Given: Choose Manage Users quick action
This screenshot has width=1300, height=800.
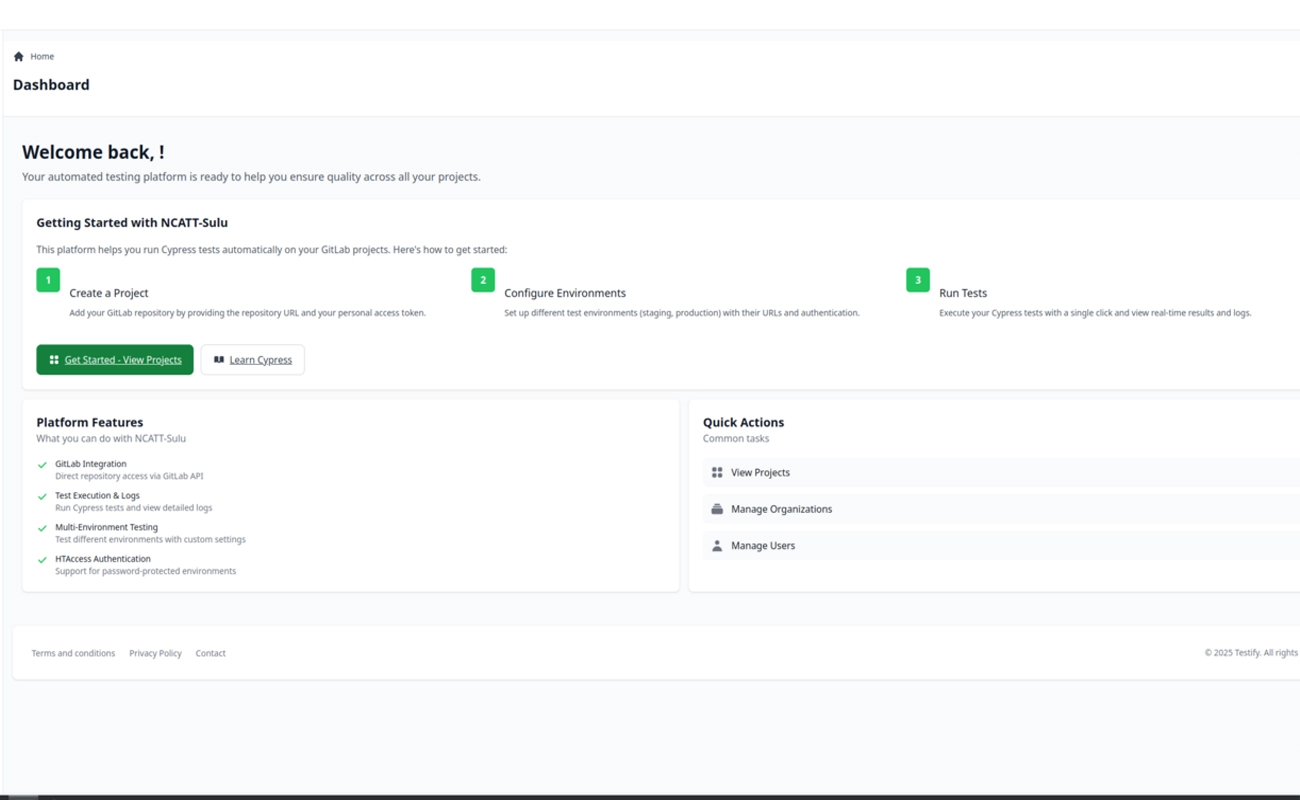Looking at the screenshot, I should pyautogui.click(x=763, y=546).
